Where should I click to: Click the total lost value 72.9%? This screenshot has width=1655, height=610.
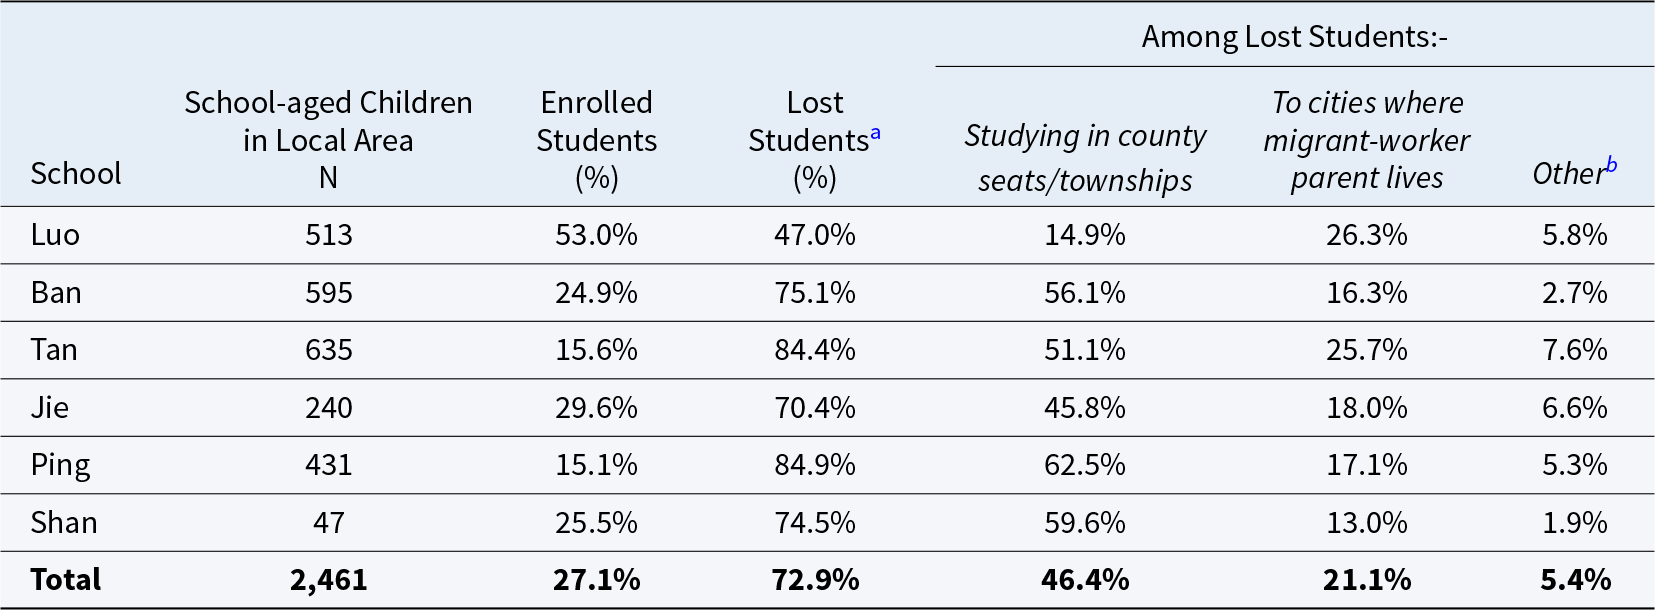tap(815, 580)
